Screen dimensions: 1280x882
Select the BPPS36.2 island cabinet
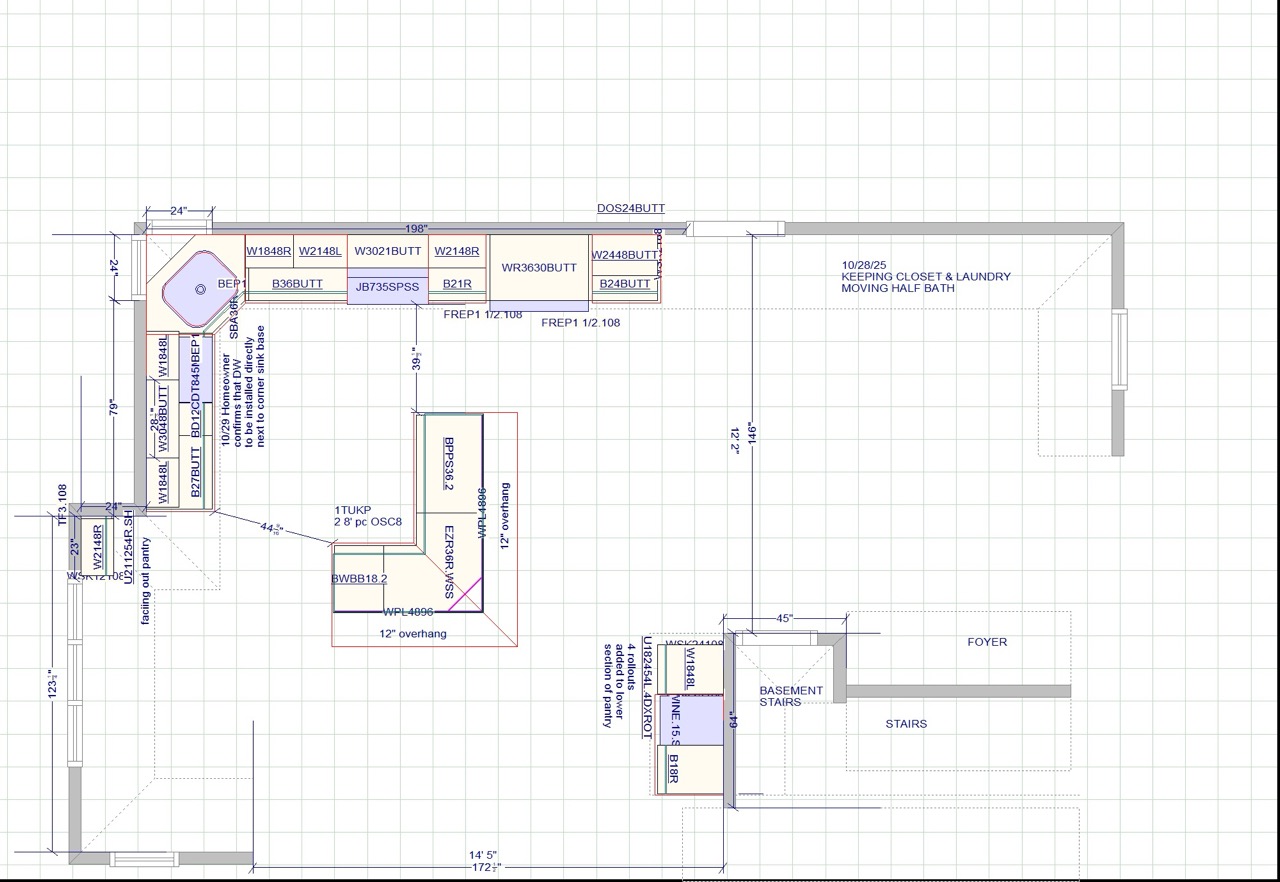pyautogui.click(x=450, y=462)
